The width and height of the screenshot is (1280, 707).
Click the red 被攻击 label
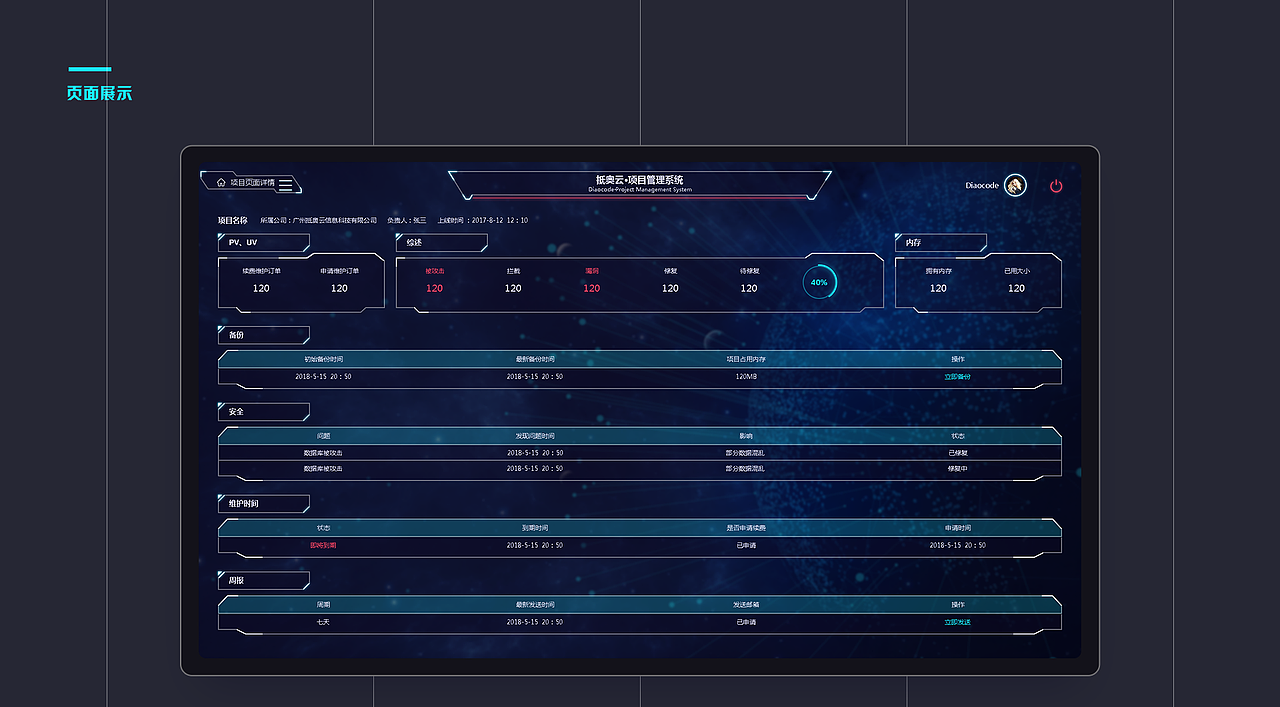pyautogui.click(x=434, y=271)
